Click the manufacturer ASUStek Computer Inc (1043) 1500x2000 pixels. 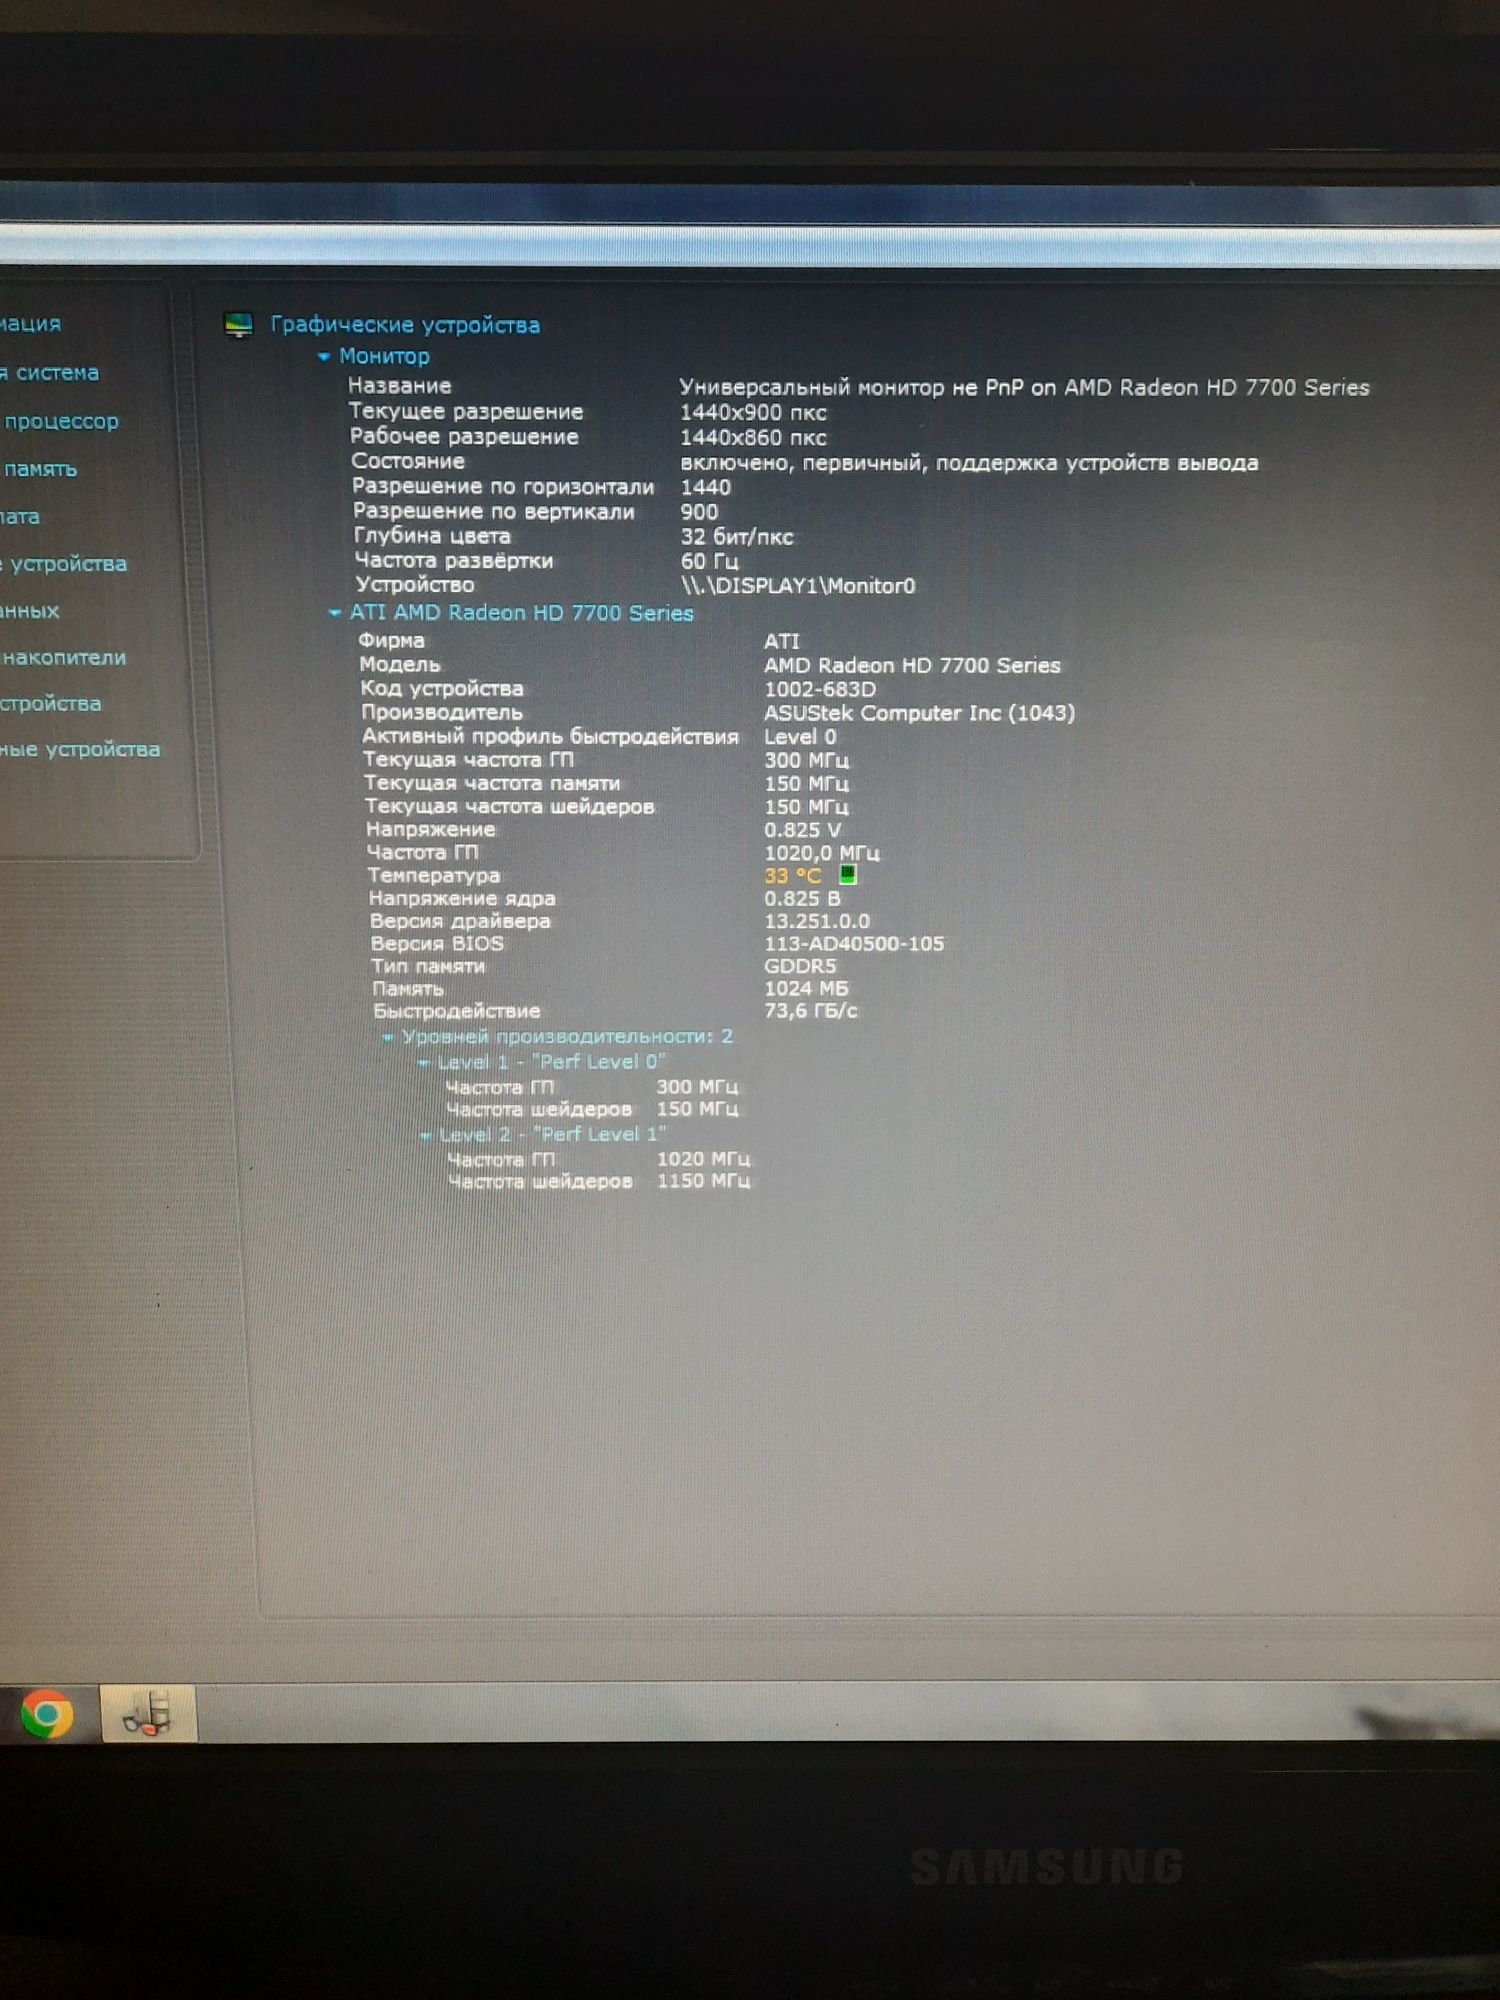point(920,713)
